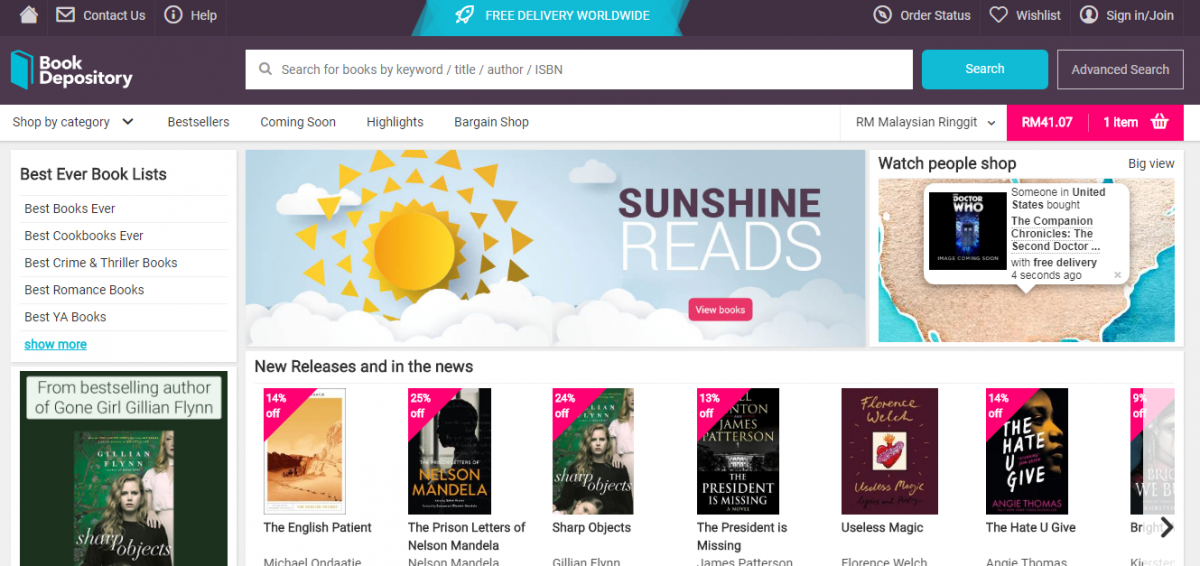Open Advanced Search

pos(1120,69)
